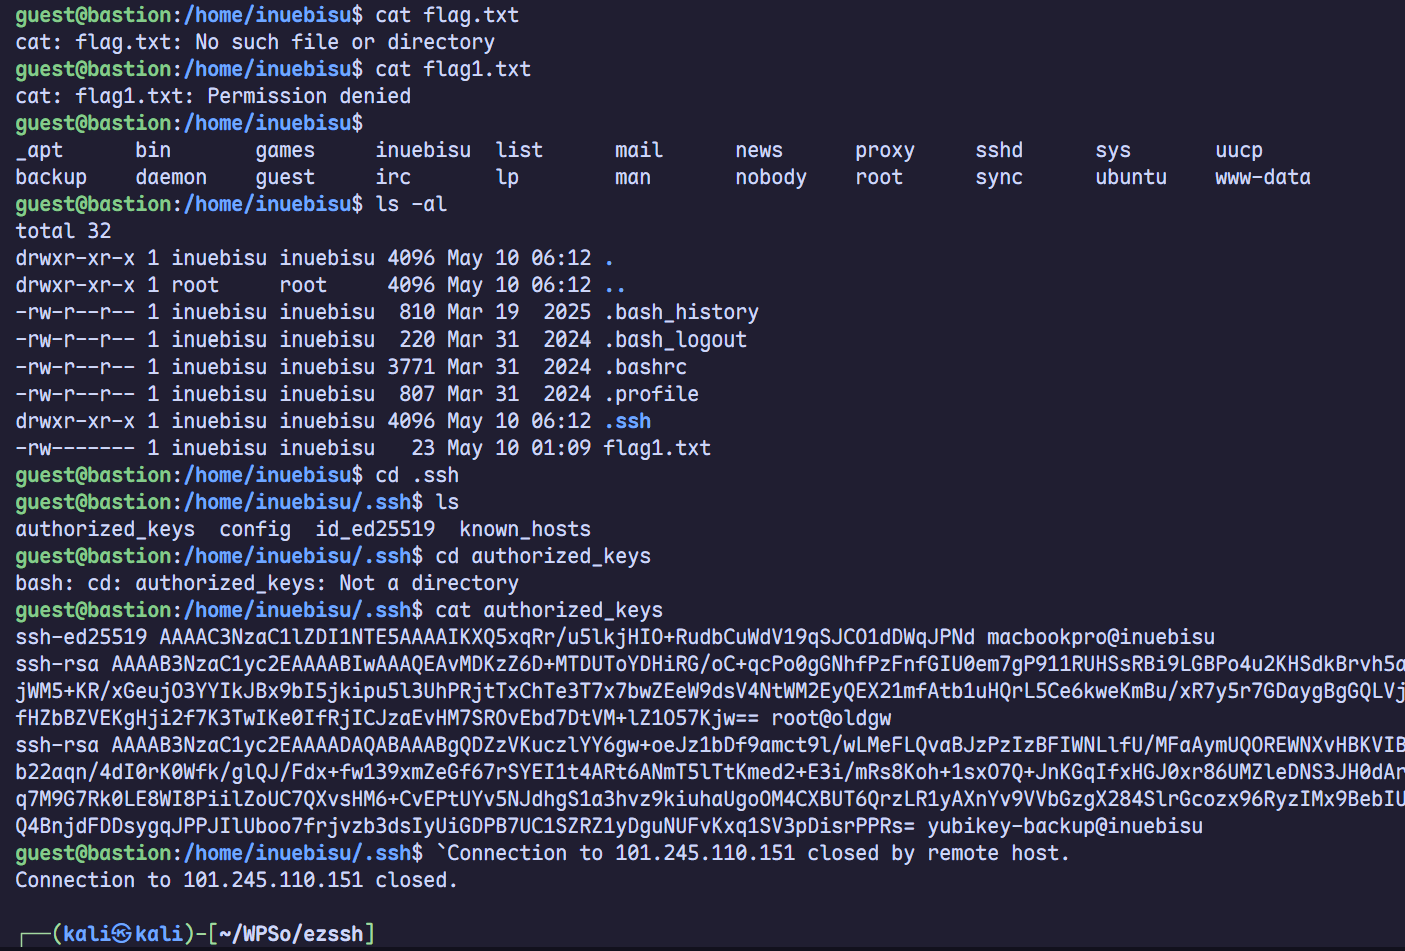Click the '.bash_history' file name
This screenshot has height=951, width=1405.
tap(681, 312)
